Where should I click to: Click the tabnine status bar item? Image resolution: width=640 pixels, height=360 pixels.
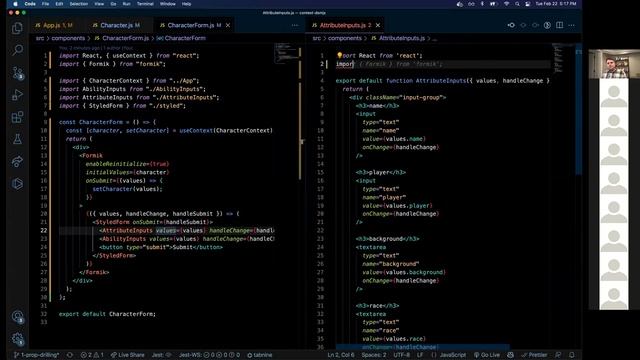coord(260,355)
